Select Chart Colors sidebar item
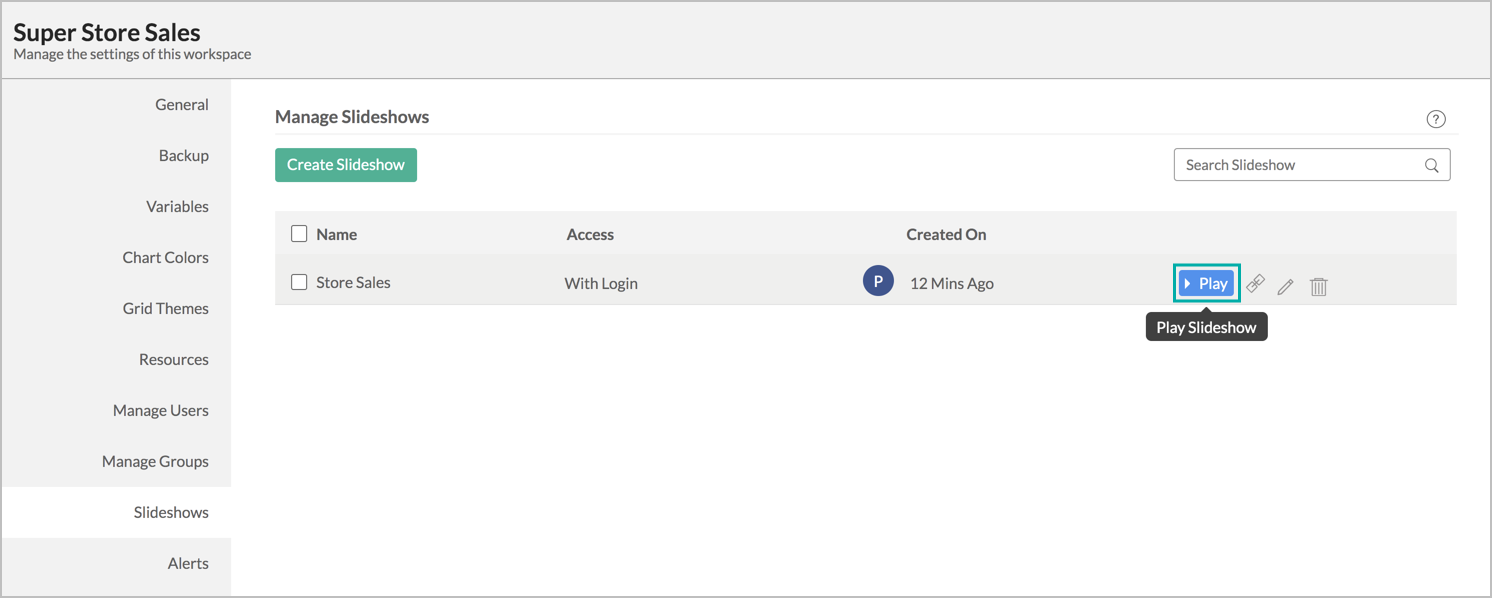The width and height of the screenshot is (1492, 598). pyautogui.click(x=166, y=258)
